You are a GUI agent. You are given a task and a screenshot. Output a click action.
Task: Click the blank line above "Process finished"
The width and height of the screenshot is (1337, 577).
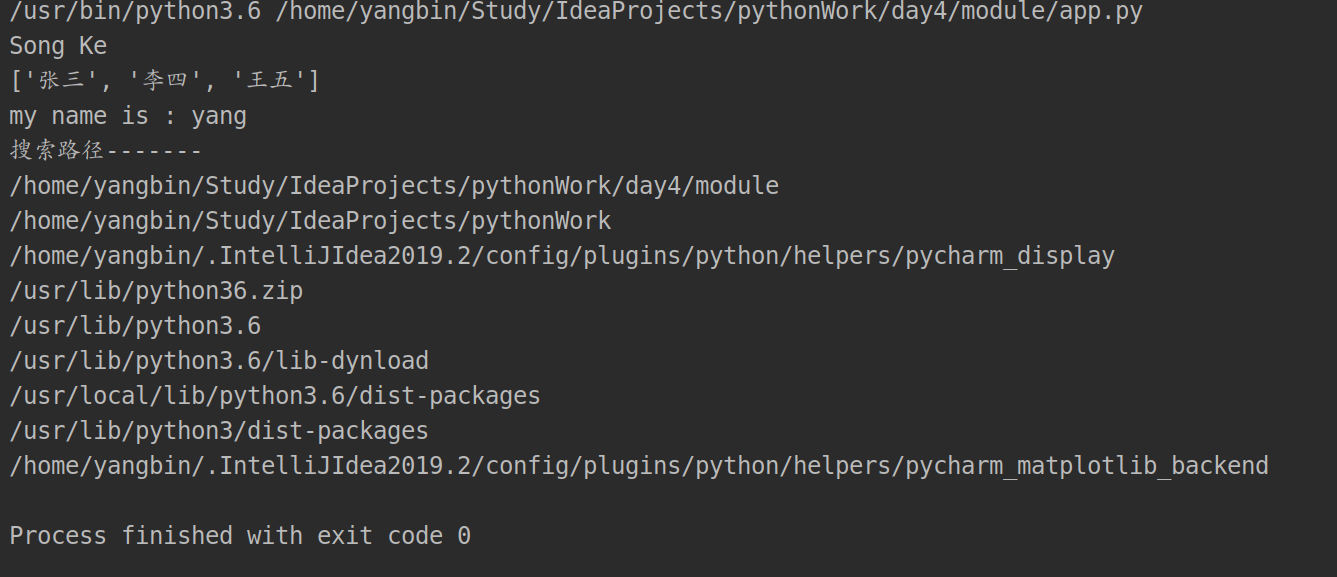pyautogui.click(x=668, y=501)
